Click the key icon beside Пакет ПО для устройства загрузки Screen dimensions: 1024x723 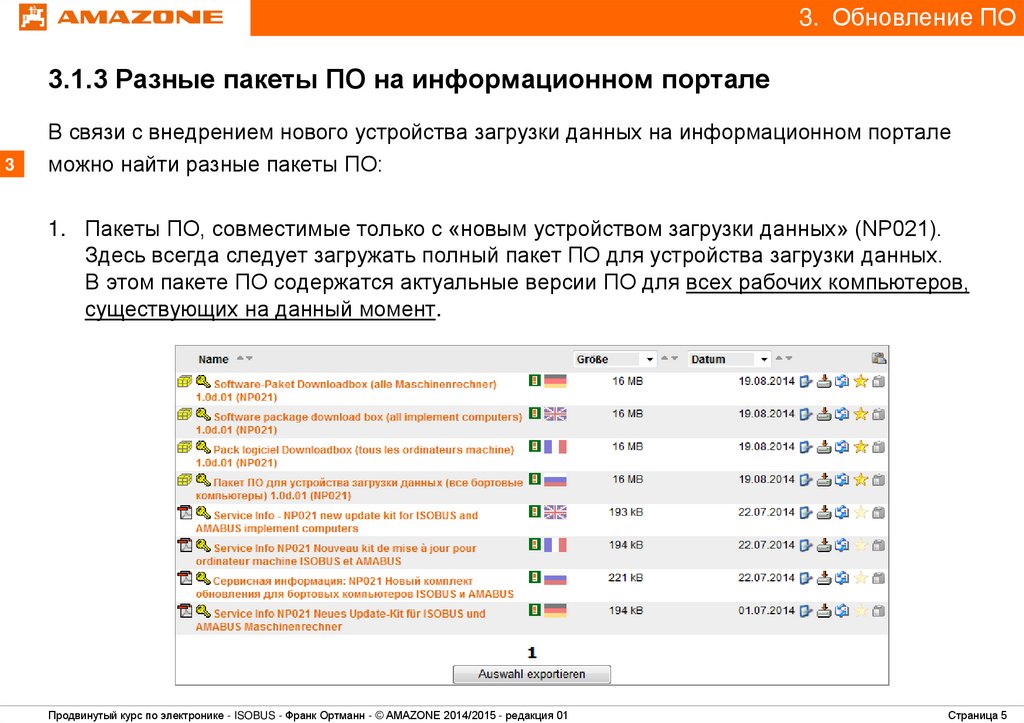point(203,480)
